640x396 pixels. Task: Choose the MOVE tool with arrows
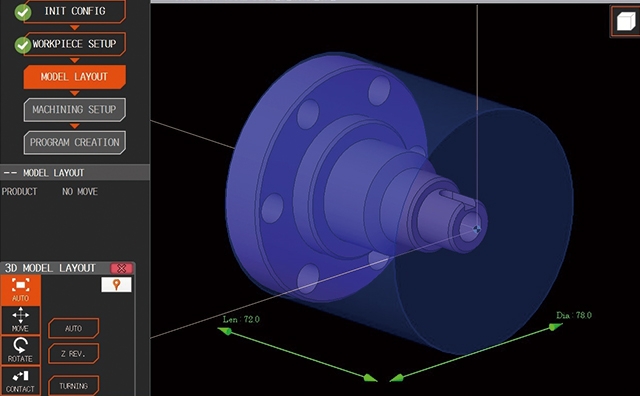point(20,320)
